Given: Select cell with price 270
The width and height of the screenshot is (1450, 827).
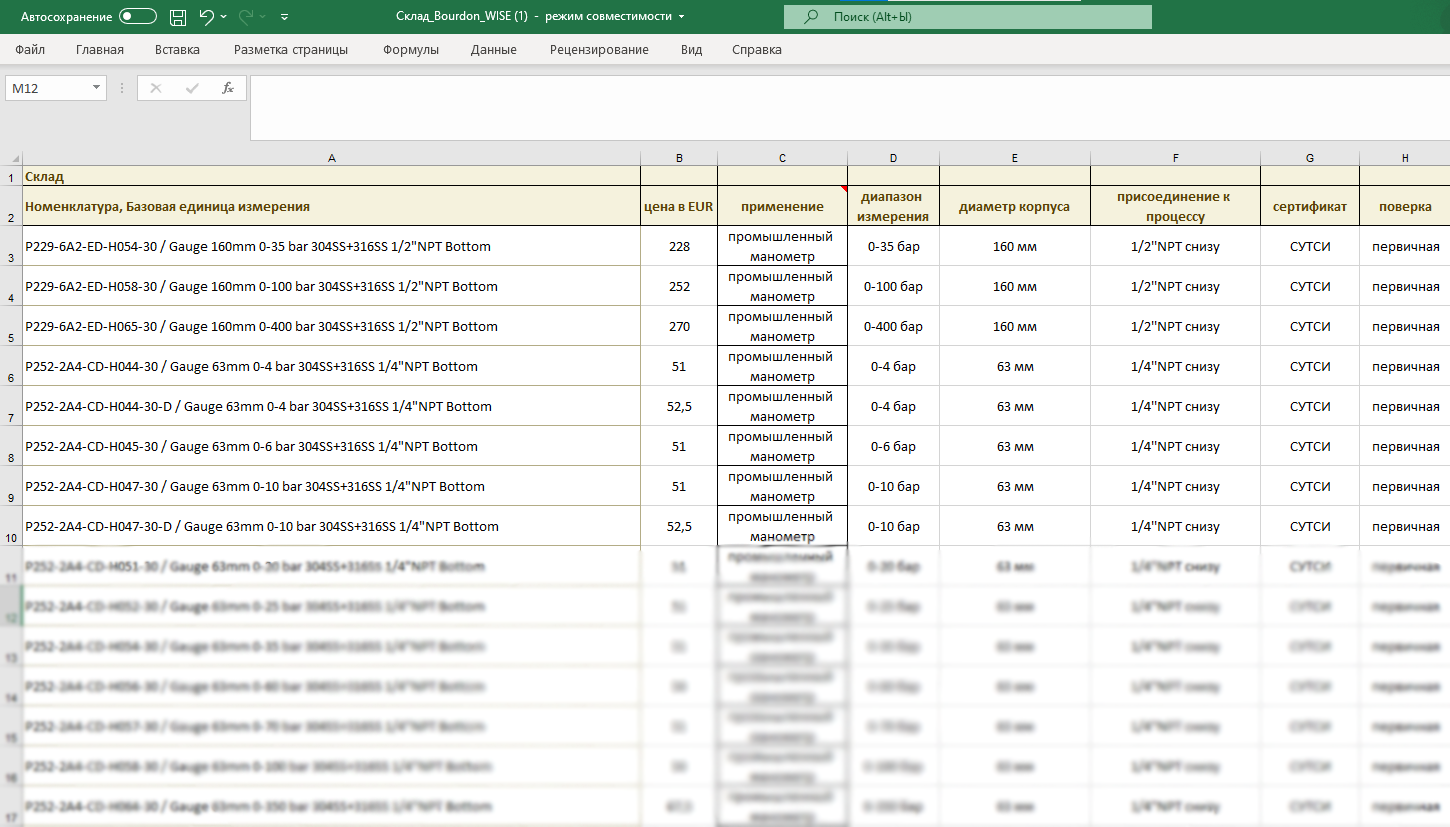Looking at the screenshot, I should 679,327.
